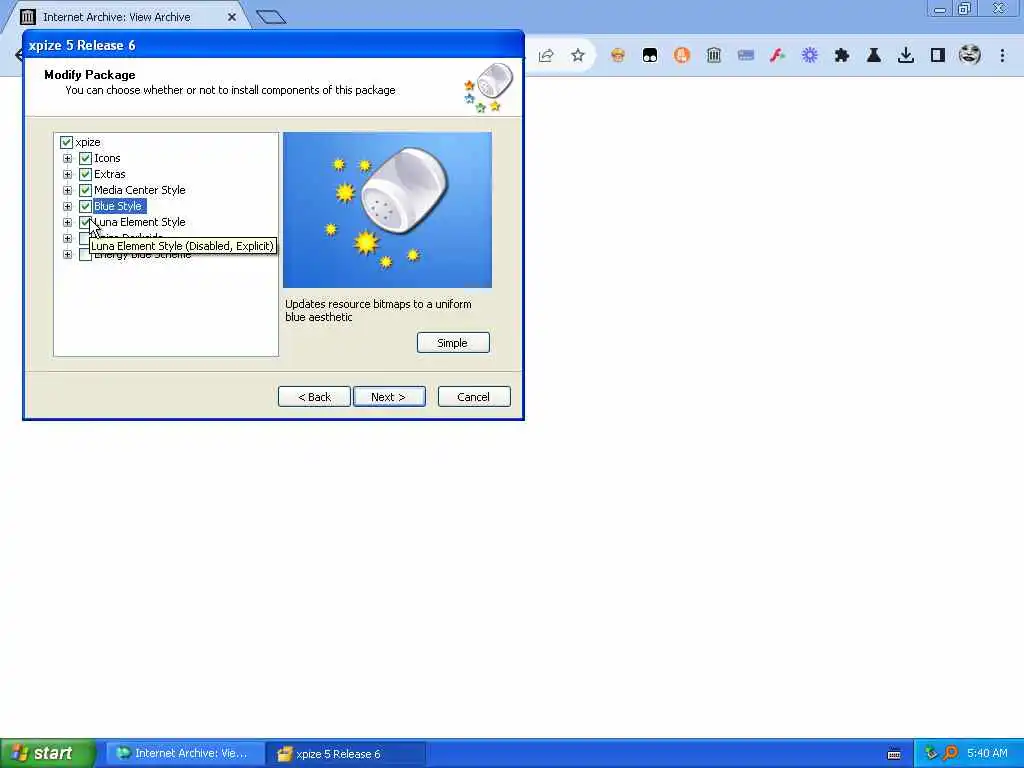Uncheck the xpize root checkbox
The height and width of the screenshot is (768, 1024).
tap(66, 142)
